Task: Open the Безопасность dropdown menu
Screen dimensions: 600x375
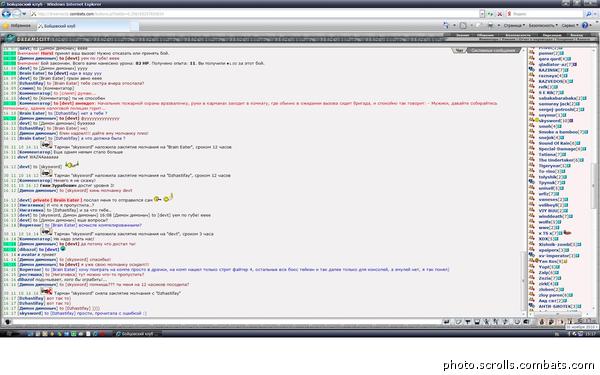Action: click(543, 26)
